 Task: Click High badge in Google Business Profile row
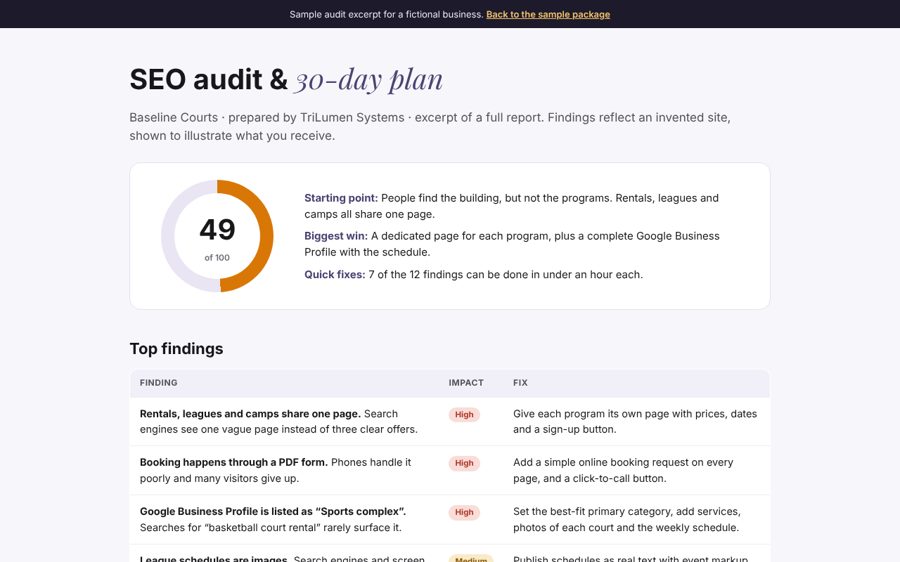[x=464, y=513]
